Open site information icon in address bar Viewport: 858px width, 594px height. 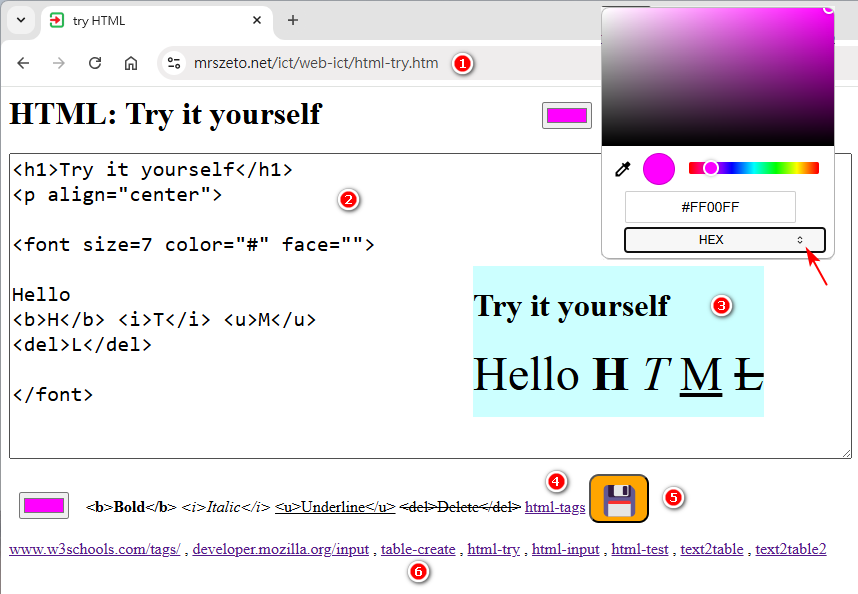pyautogui.click(x=174, y=63)
